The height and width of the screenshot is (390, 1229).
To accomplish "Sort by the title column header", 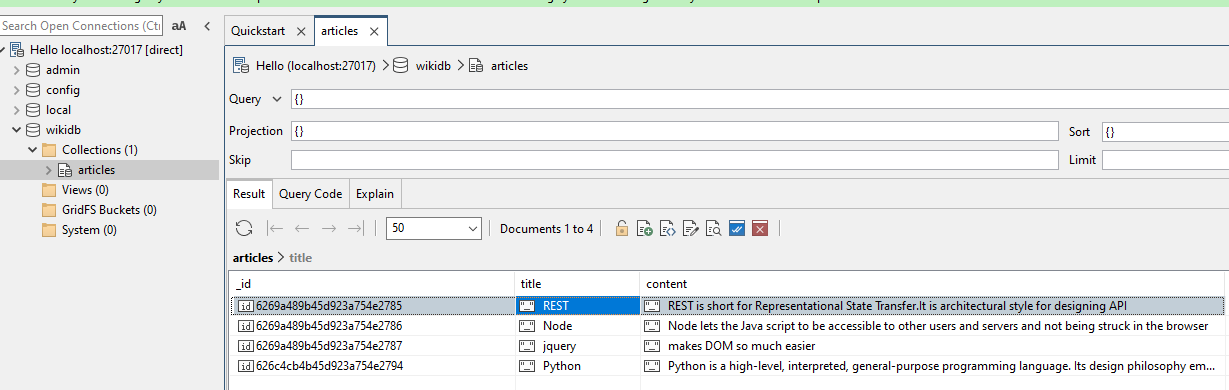I will [x=577, y=284].
